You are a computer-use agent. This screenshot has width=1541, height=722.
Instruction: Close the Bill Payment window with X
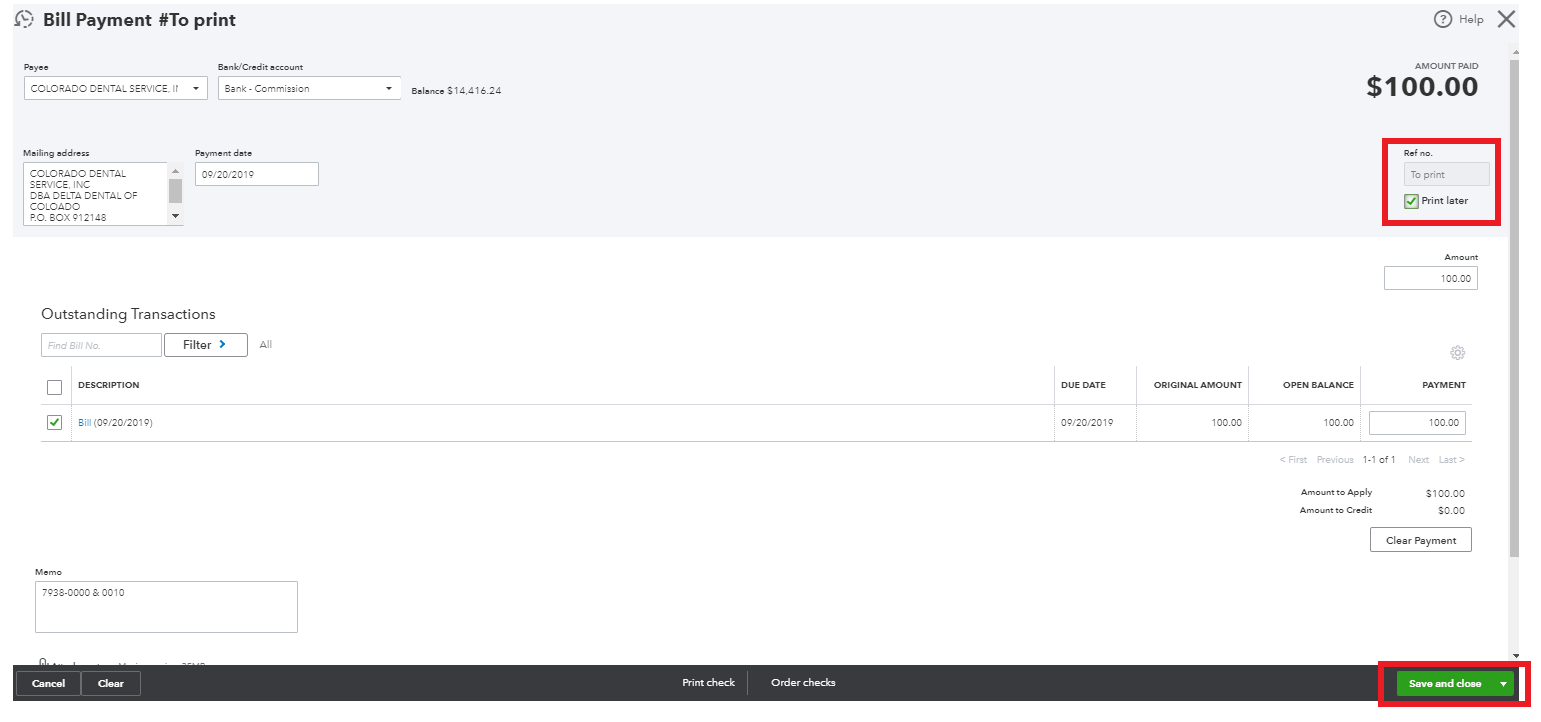1506,19
